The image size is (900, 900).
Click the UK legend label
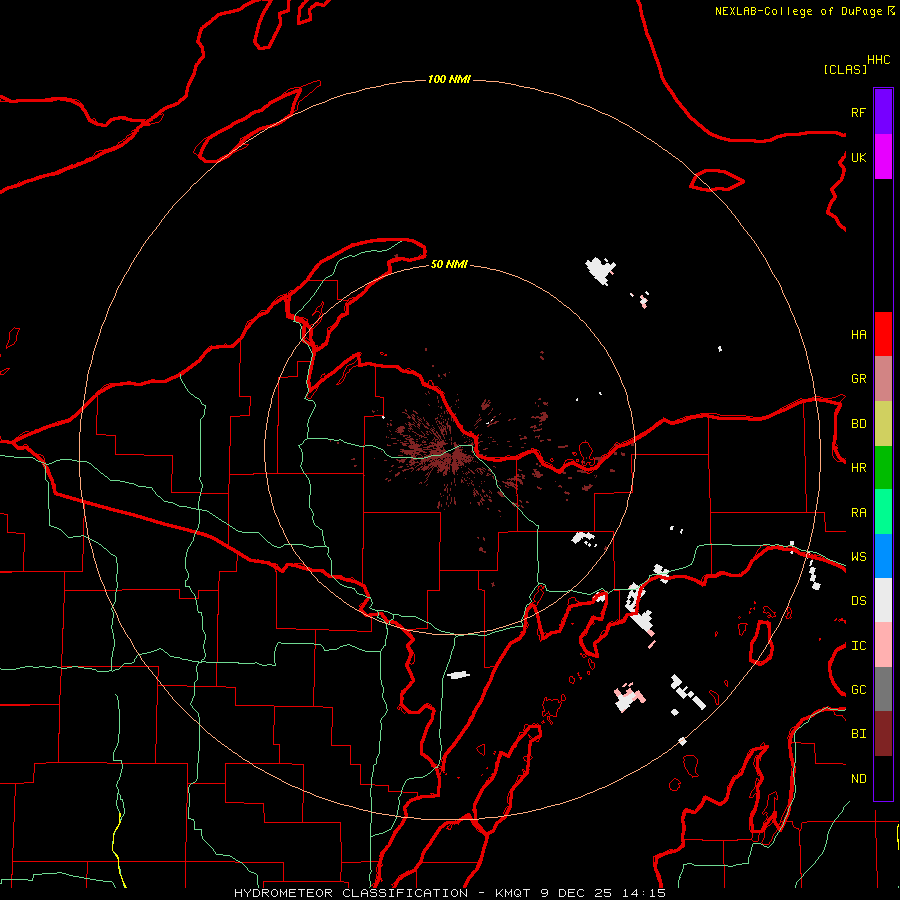858,157
